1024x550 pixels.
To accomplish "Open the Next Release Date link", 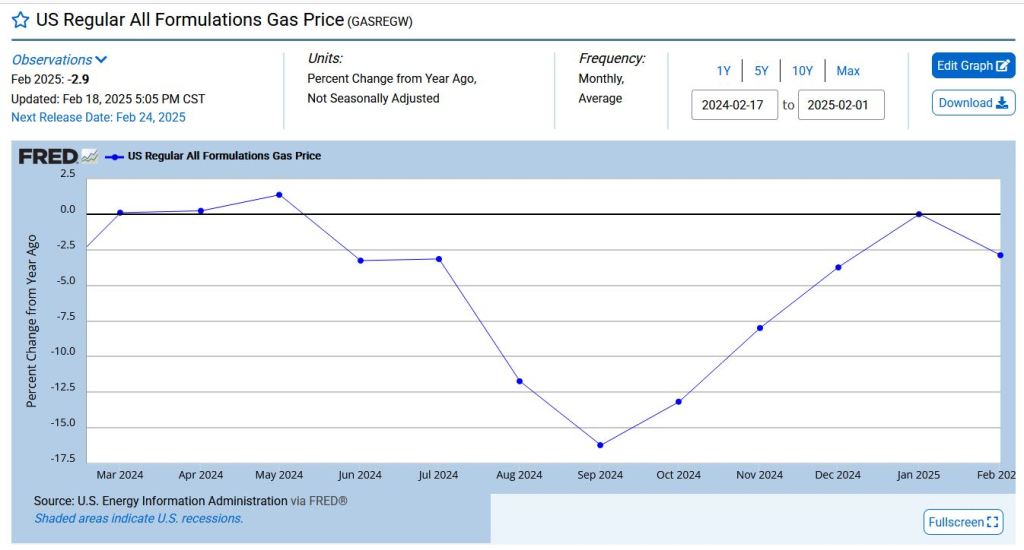I will 98,117.
